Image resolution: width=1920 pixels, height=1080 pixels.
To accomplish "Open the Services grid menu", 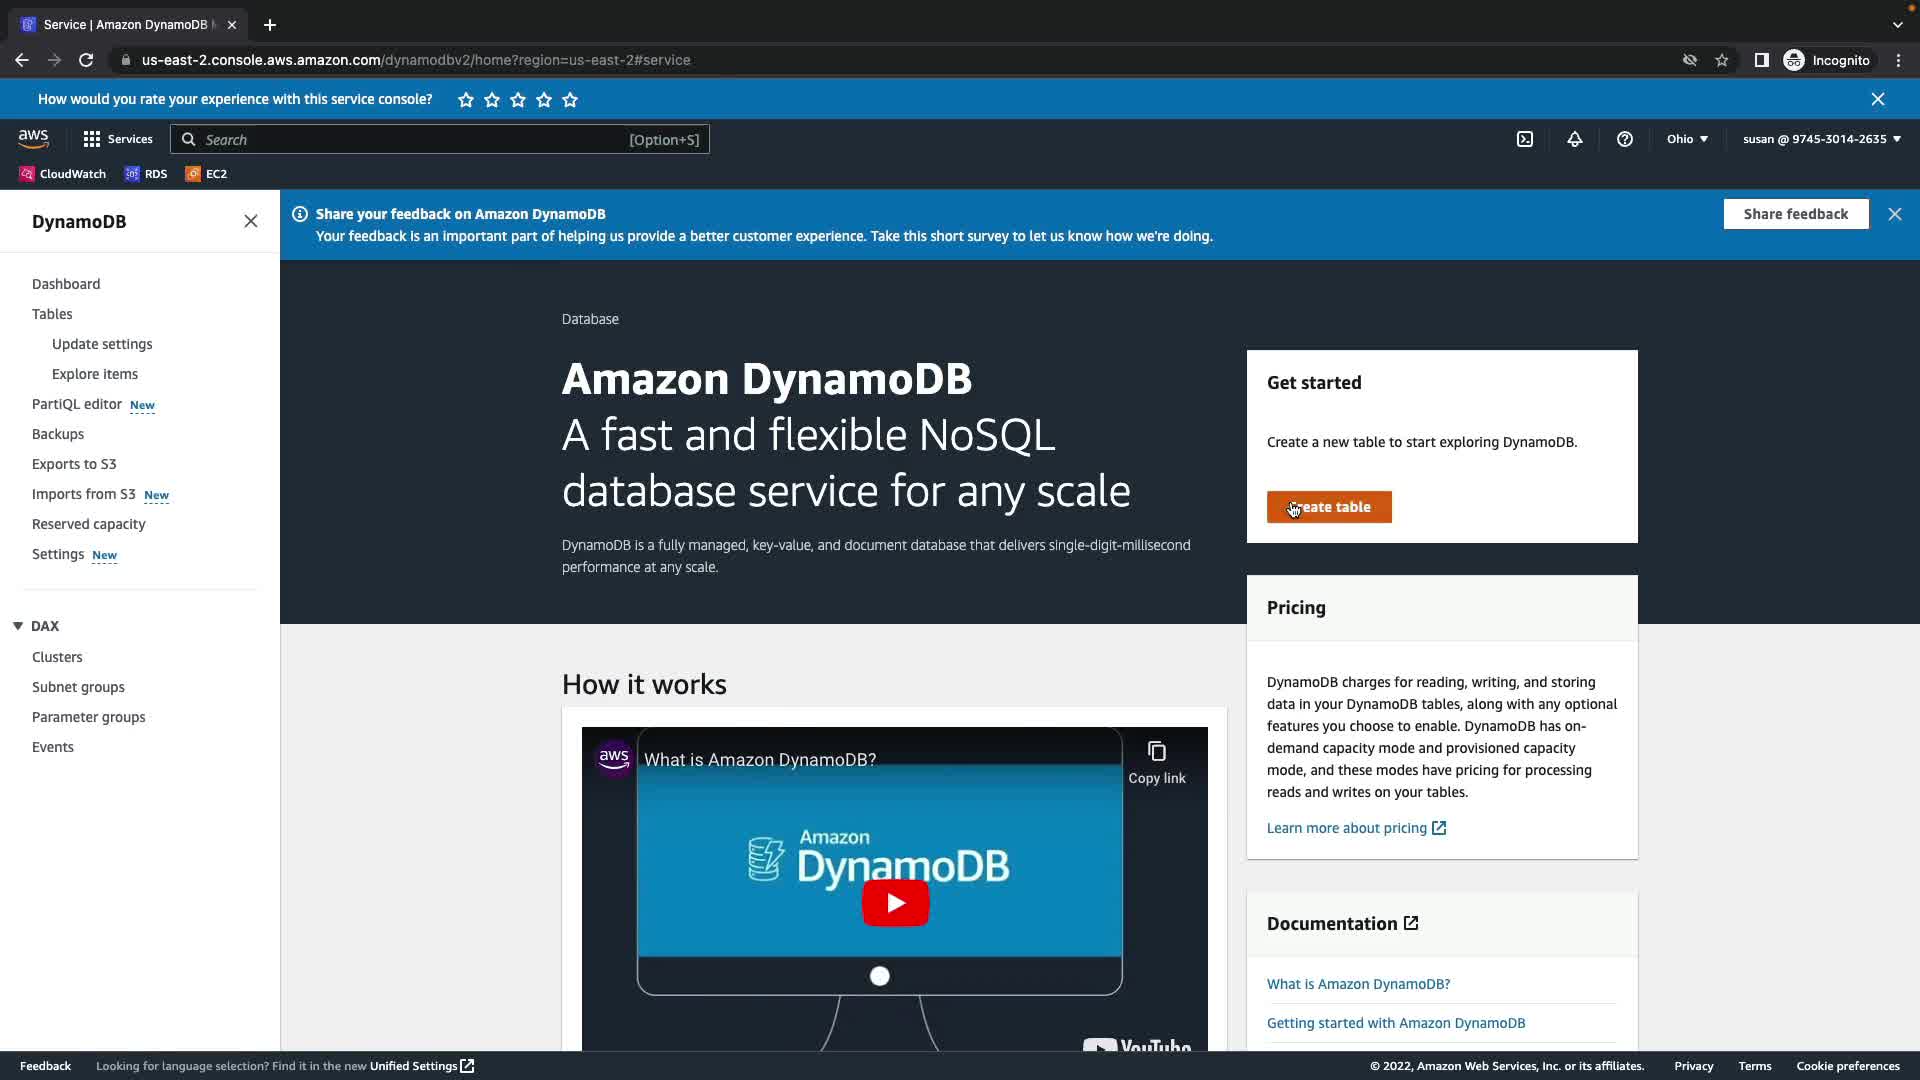I will point(117,139).
